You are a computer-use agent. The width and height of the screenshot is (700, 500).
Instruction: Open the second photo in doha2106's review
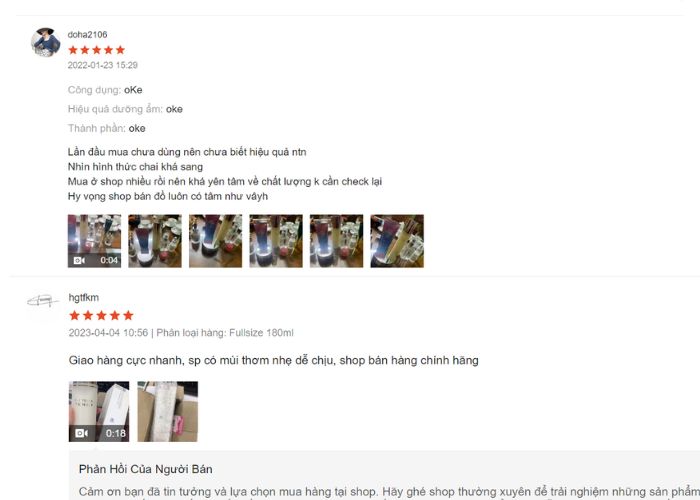point(155,241)
